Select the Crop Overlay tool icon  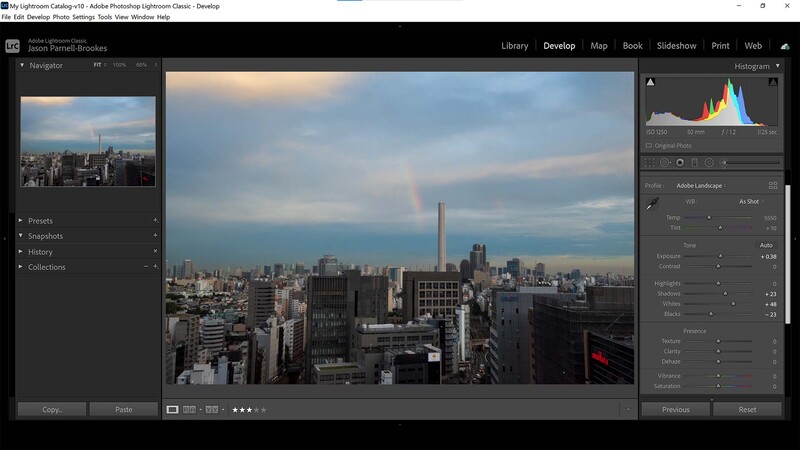tap(649, 163)
